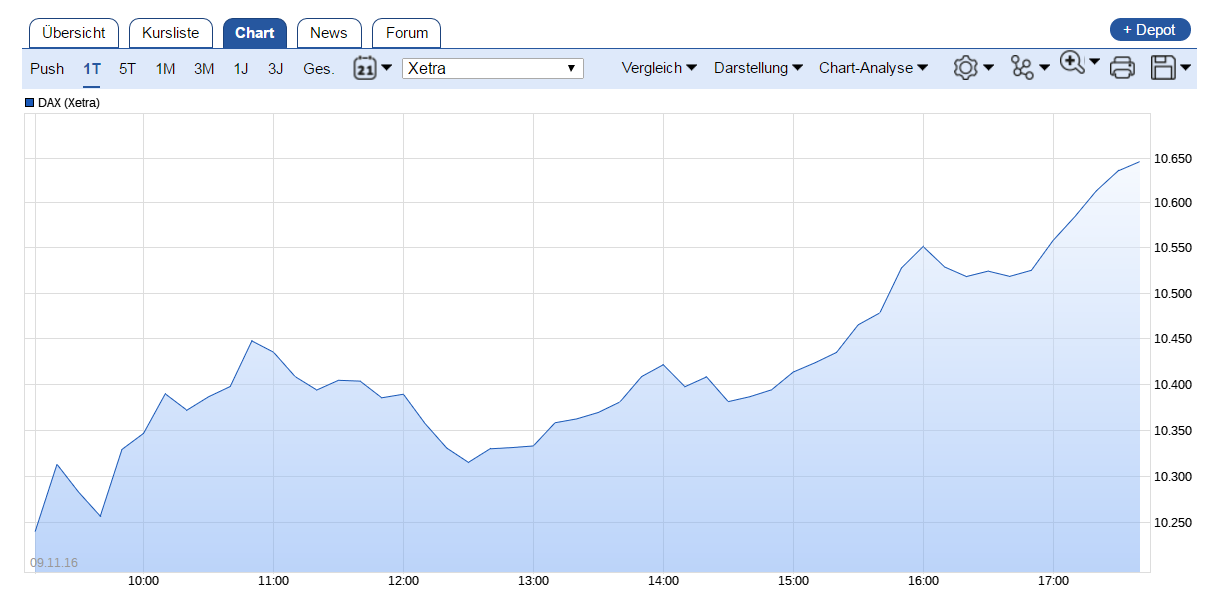Expand the Vergleich dropdown
Image resolution: width=1208 pixels, height=593 pixels.
(x=659, y=68)
